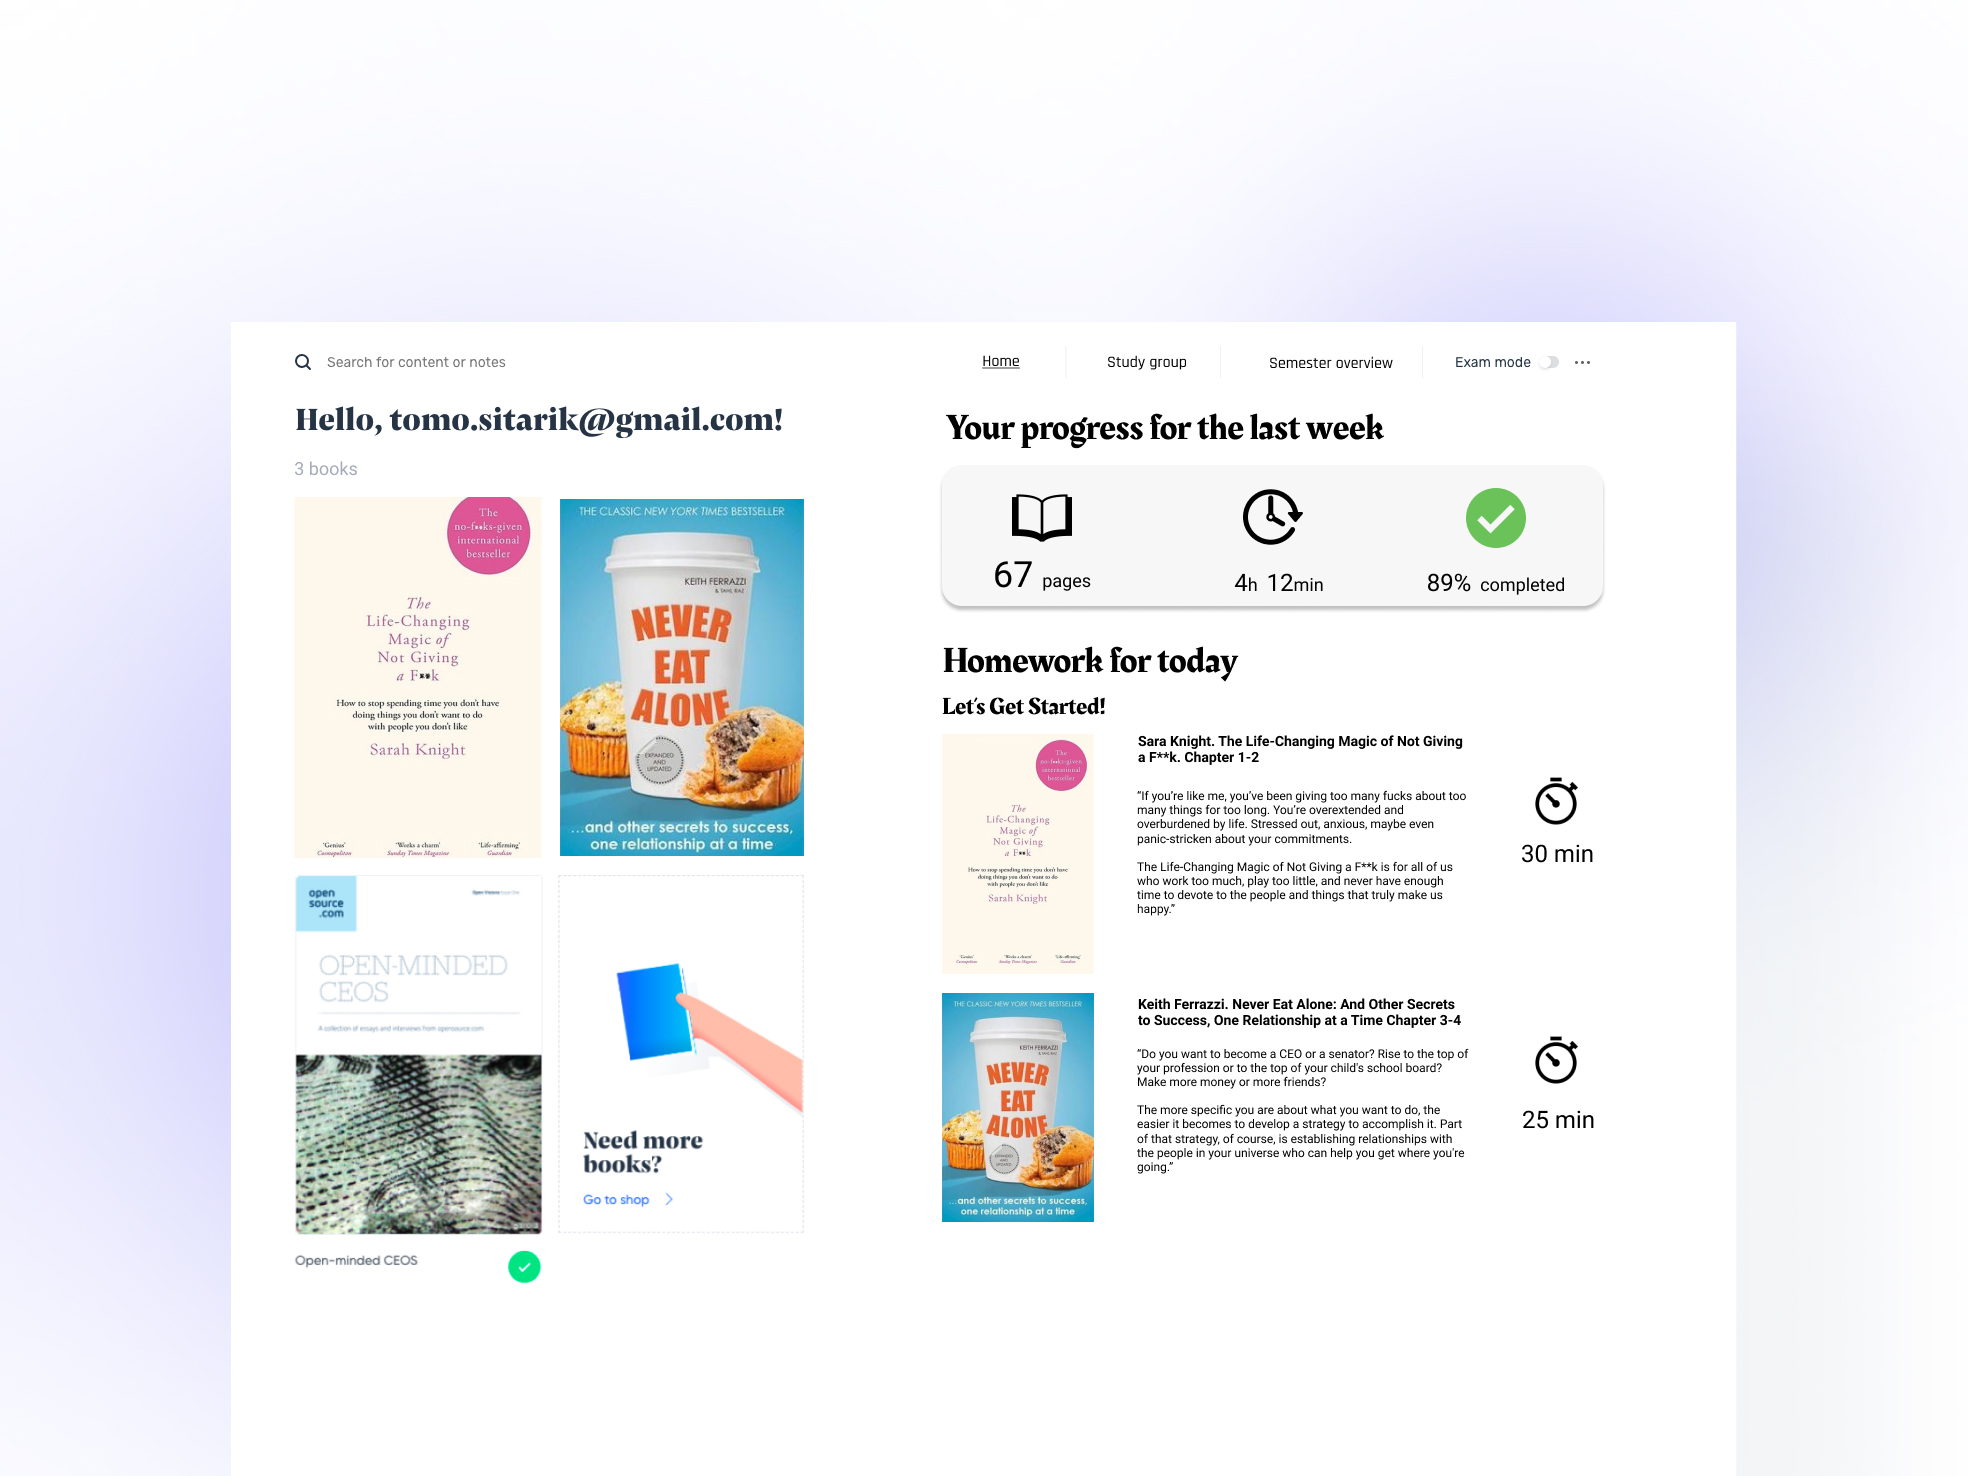Image resolution: width=1968 pixels, height=1476 pixels.
Task: Open the Semester overview tab
Action: 1330,363
